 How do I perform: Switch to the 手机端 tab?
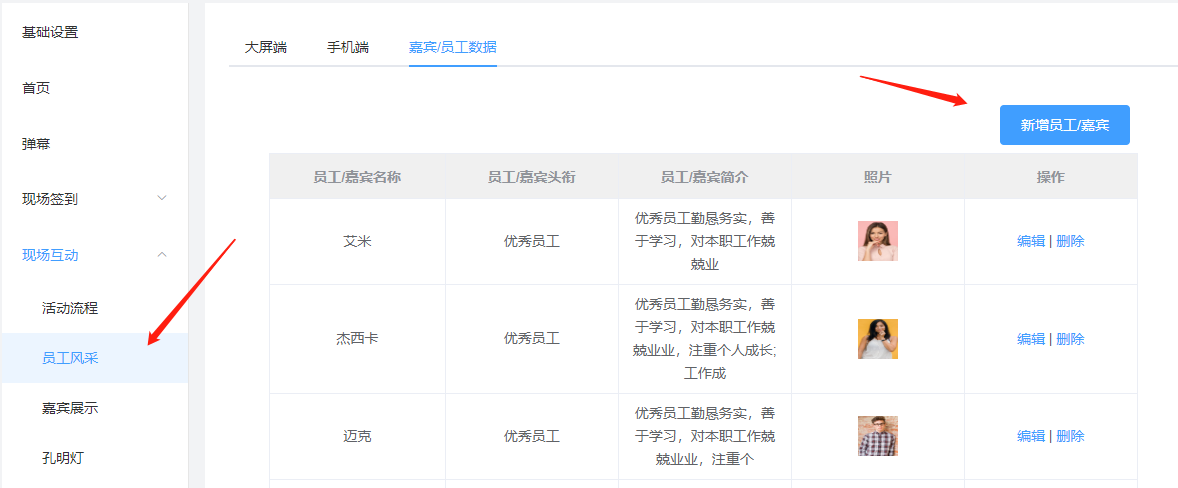348,47
